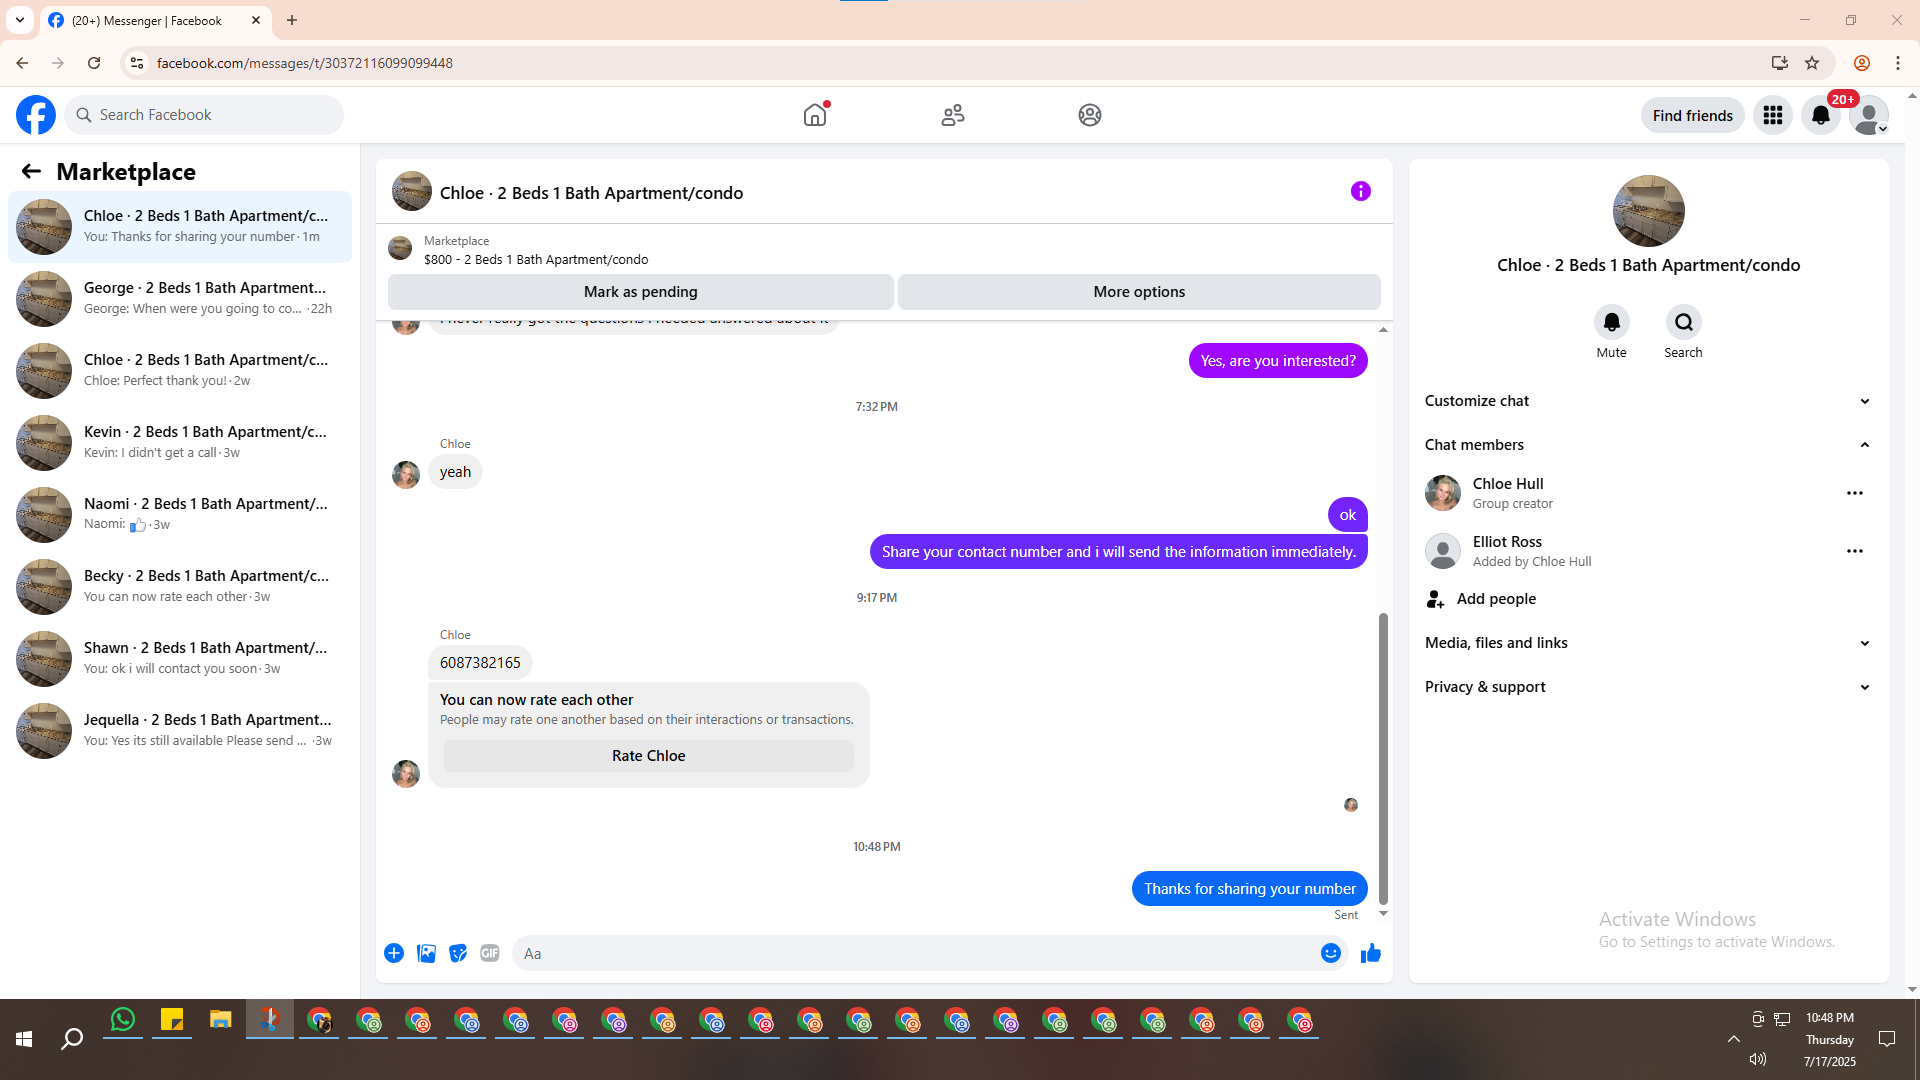
Task: Expand the Customize chat section
Action: (1648, 401)
